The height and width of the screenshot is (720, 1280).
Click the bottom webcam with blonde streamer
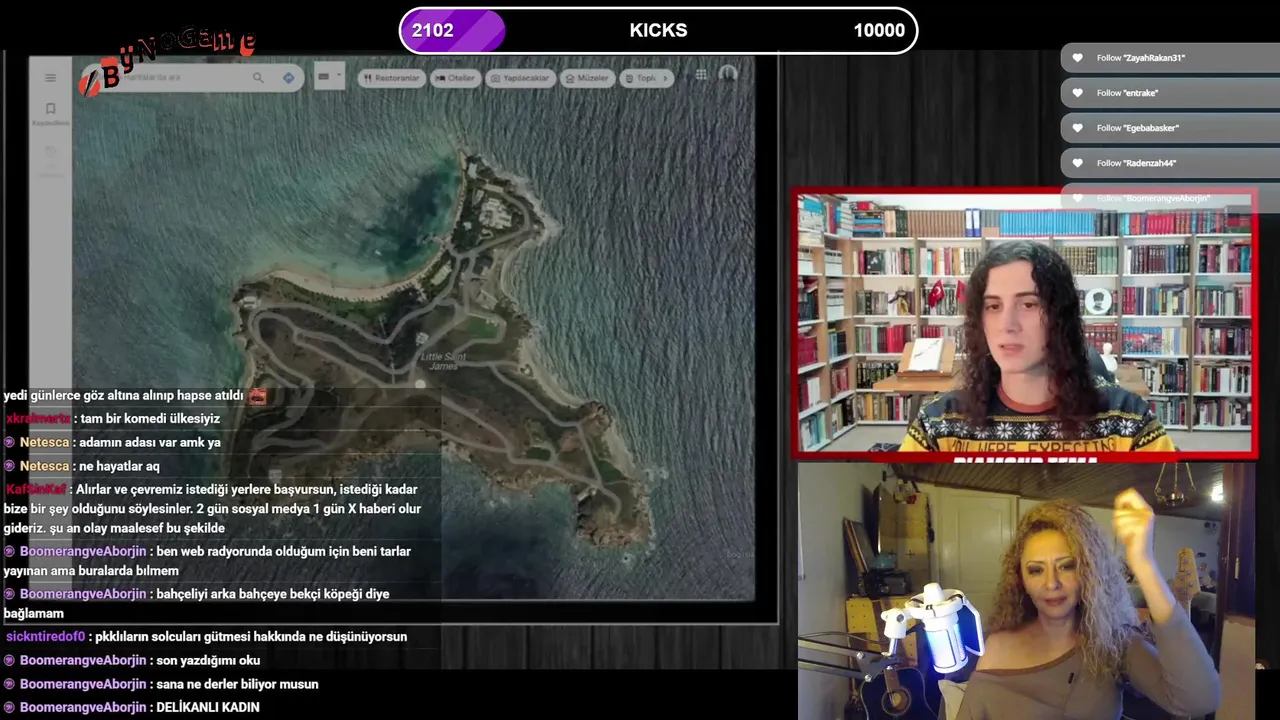(1024, 590)
